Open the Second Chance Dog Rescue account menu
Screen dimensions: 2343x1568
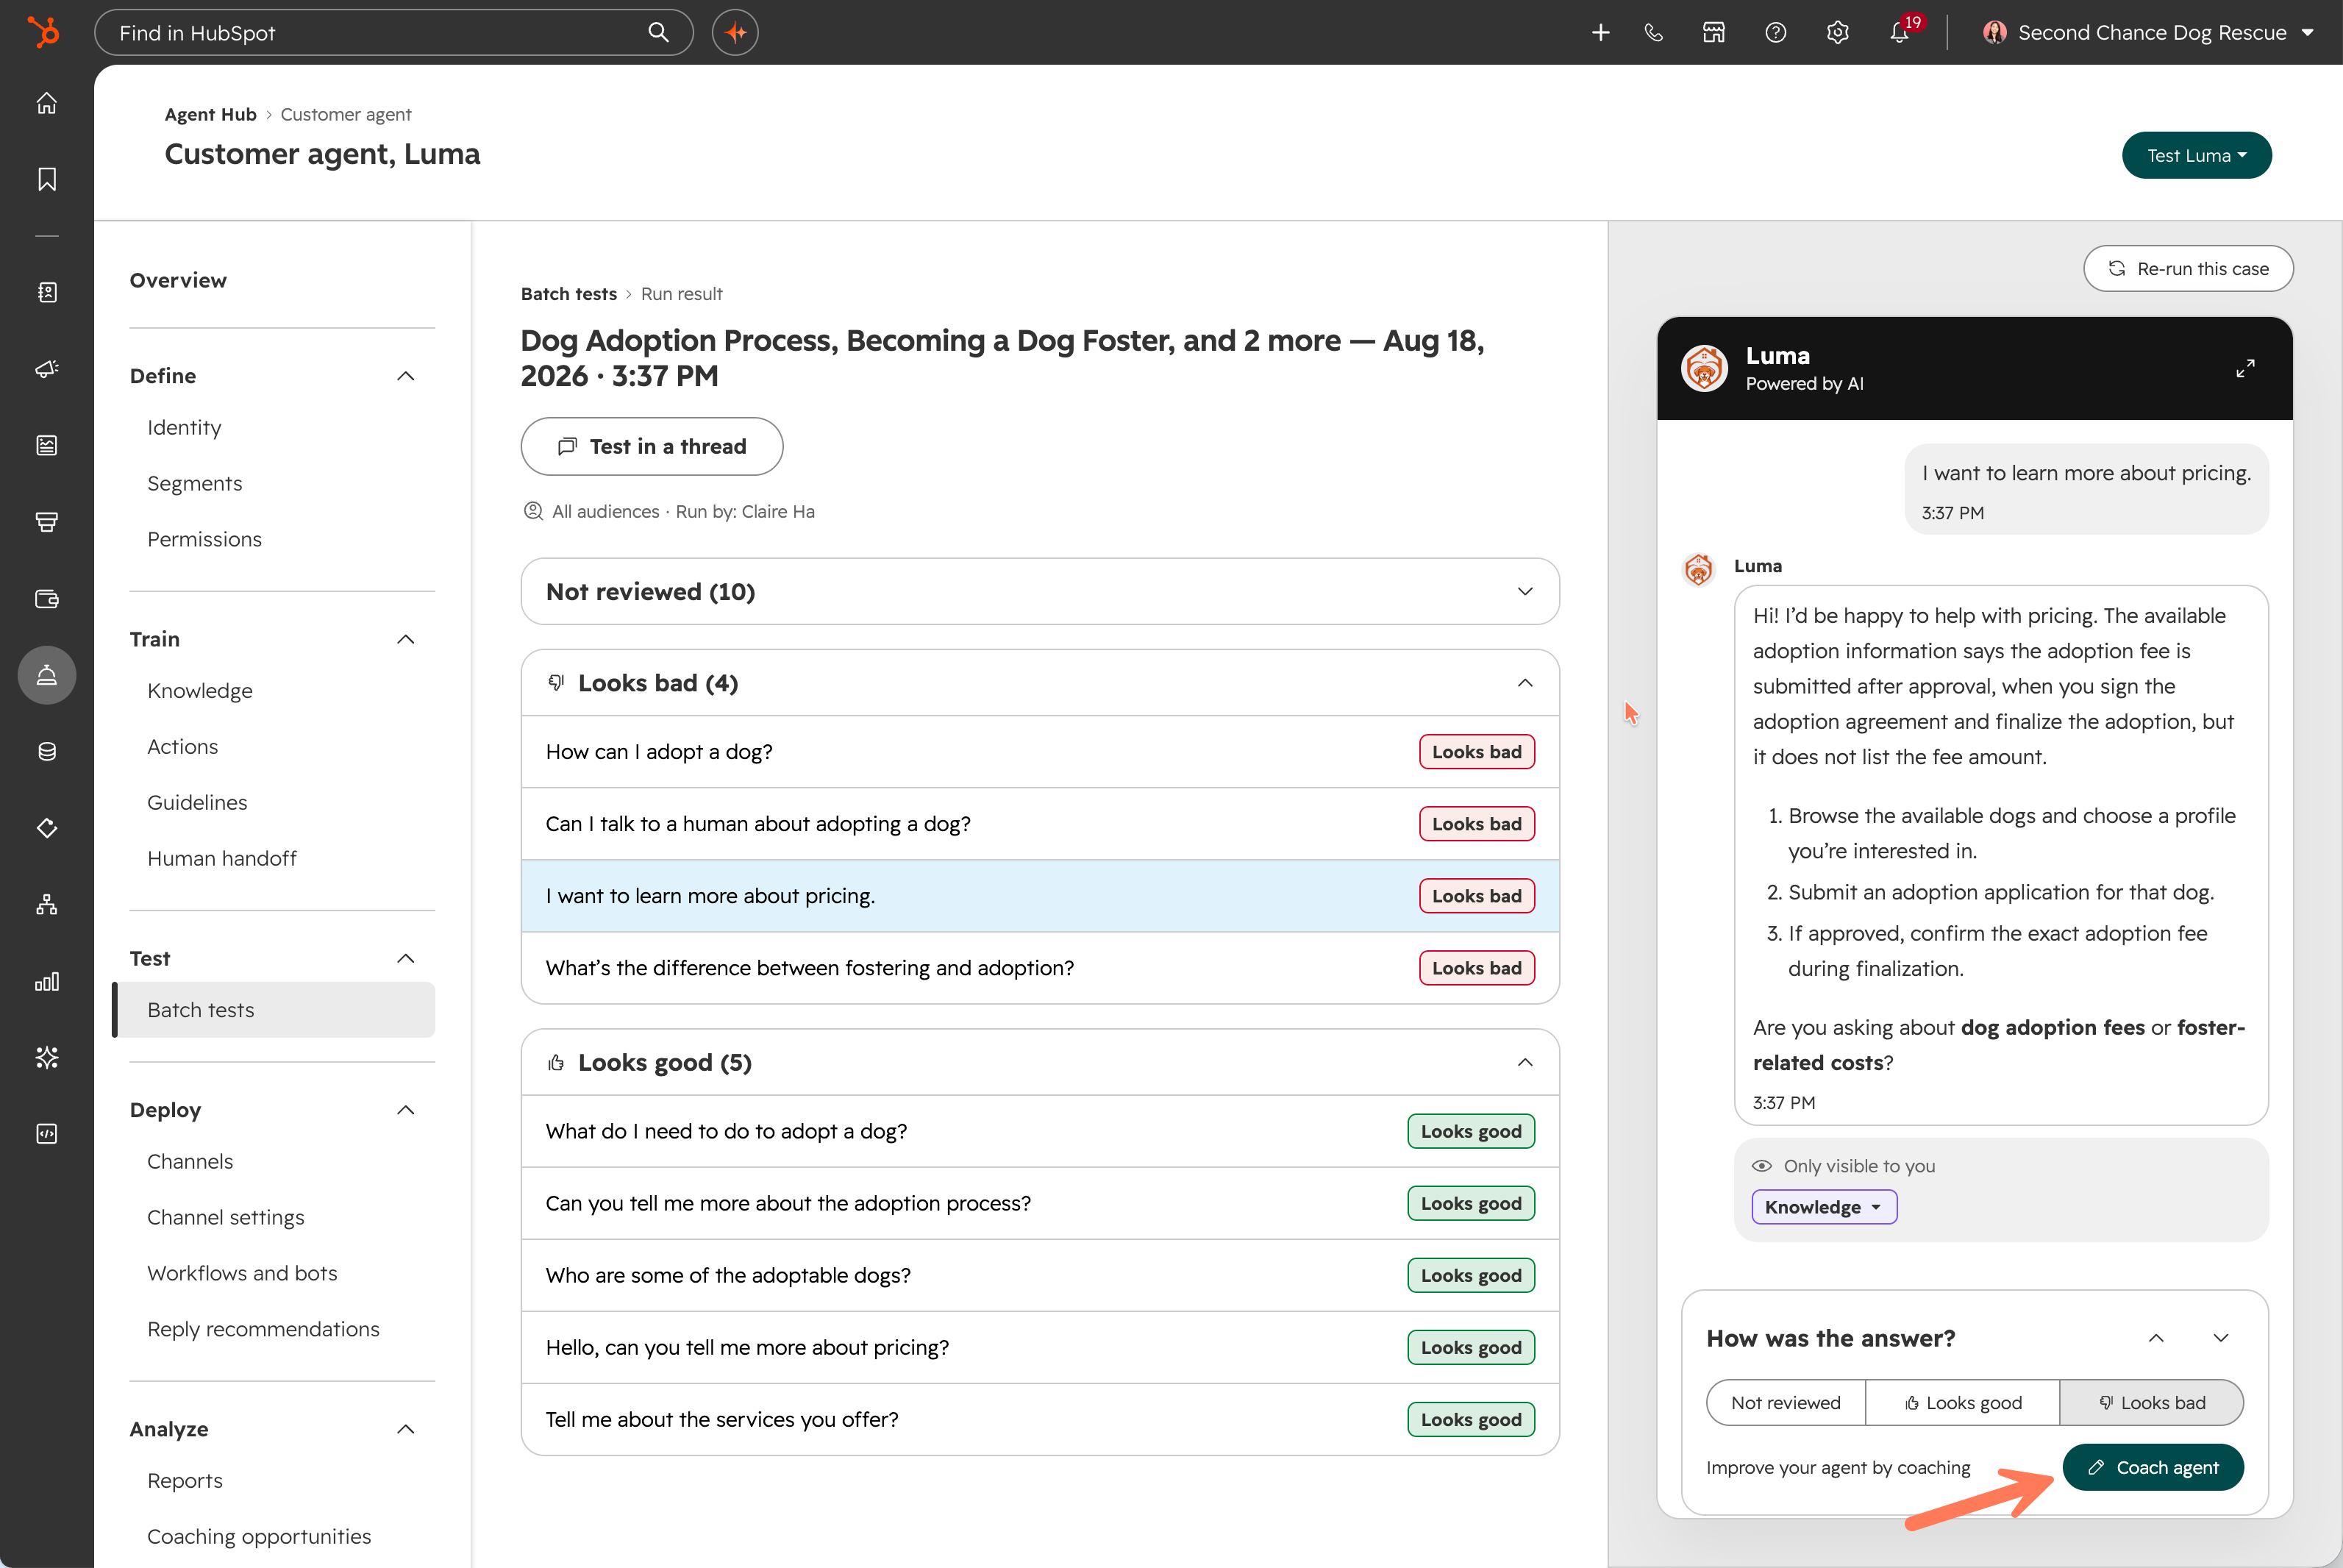(2149, 32)
